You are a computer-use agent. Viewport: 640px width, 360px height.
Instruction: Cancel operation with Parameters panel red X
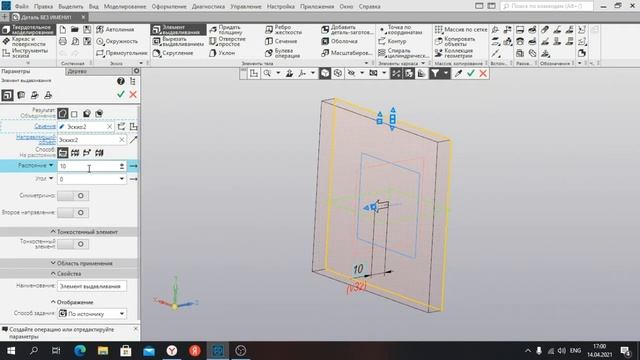[133, 94]
